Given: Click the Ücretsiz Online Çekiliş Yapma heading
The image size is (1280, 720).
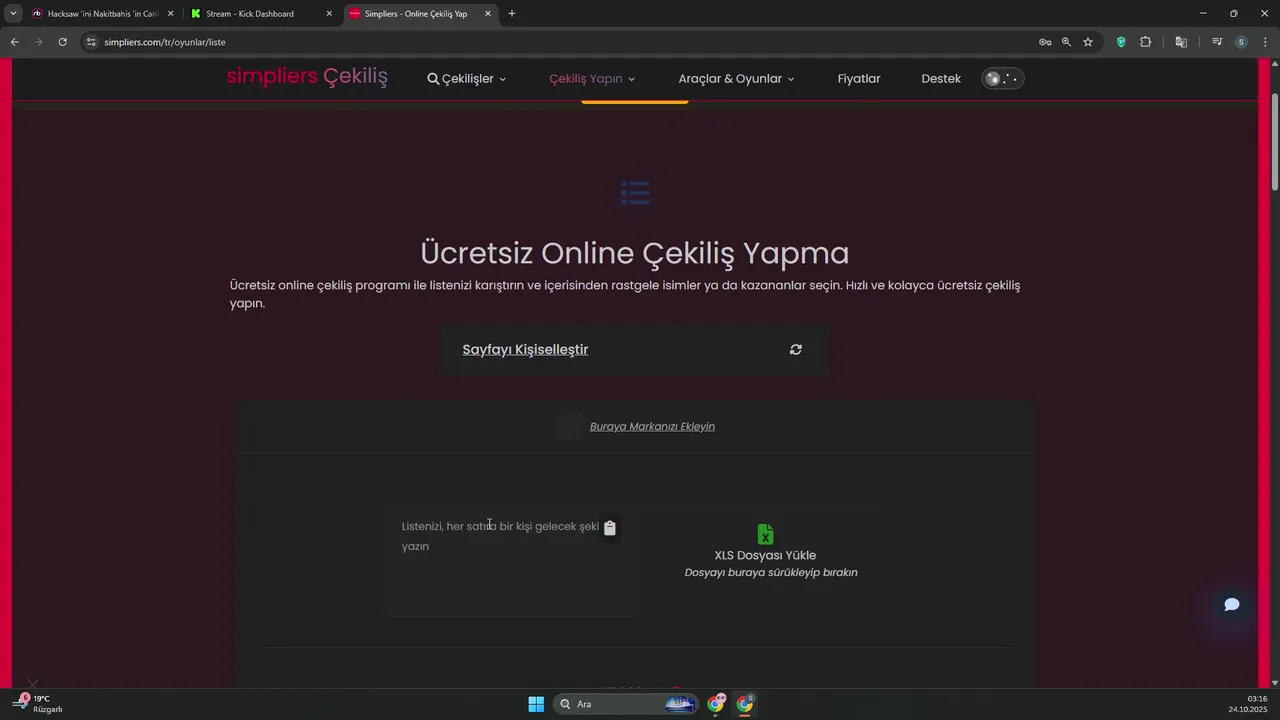Looking at the screenshot, I should pos(635,252).
